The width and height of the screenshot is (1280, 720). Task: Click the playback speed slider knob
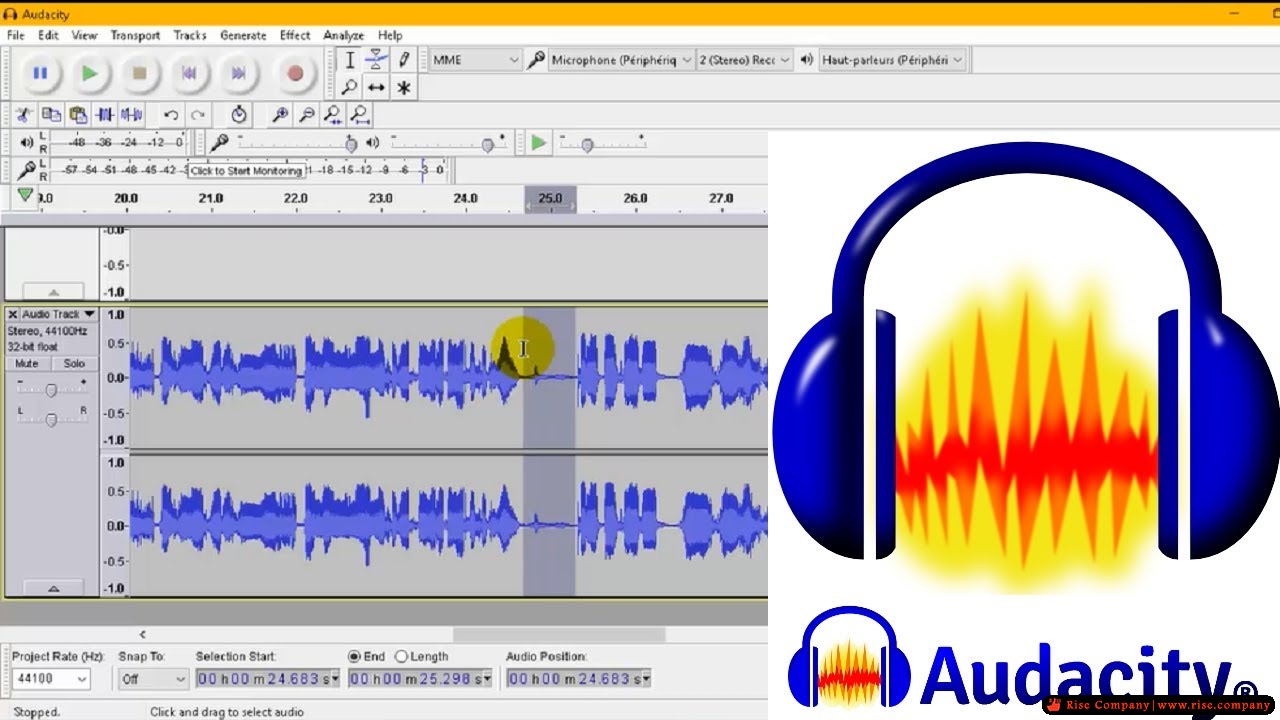[587, 145]
